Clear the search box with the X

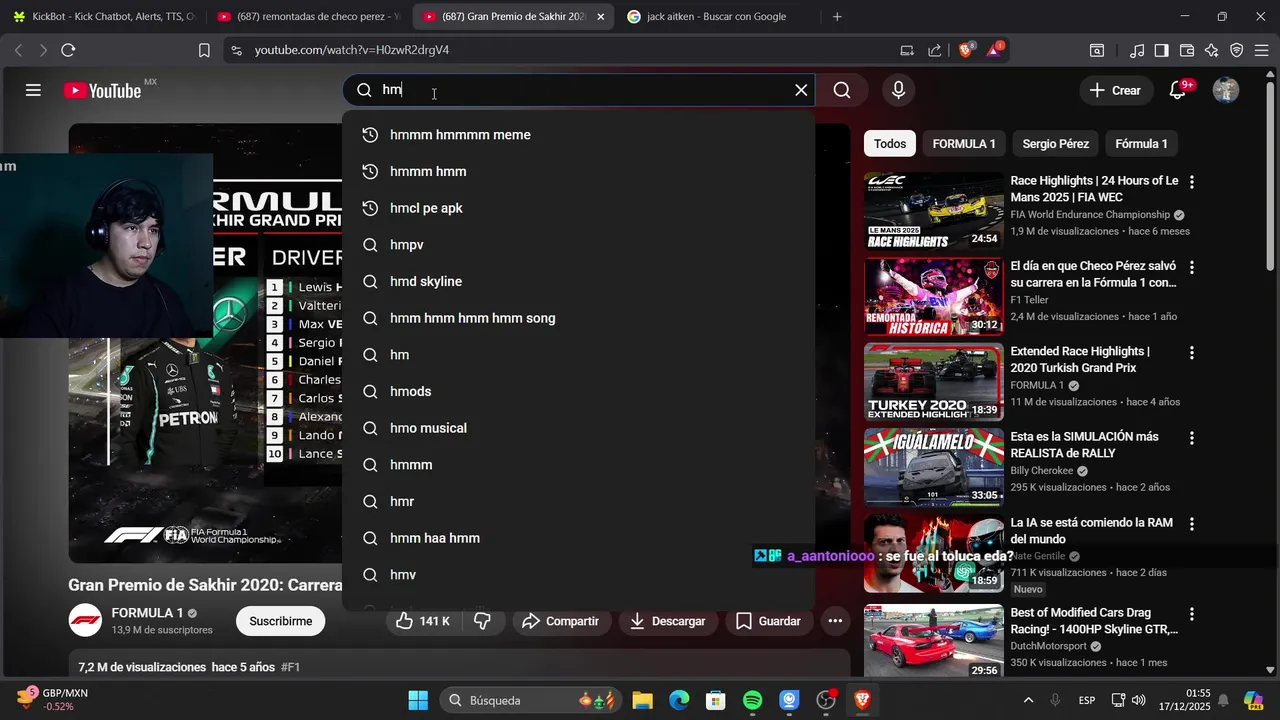click(801, 90)
